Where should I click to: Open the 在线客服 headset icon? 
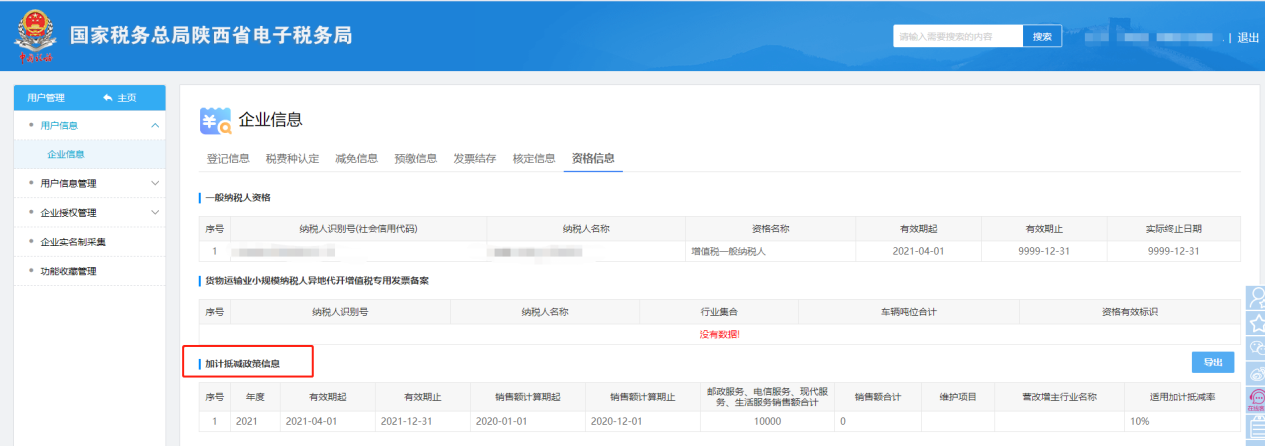(1255, 399)
